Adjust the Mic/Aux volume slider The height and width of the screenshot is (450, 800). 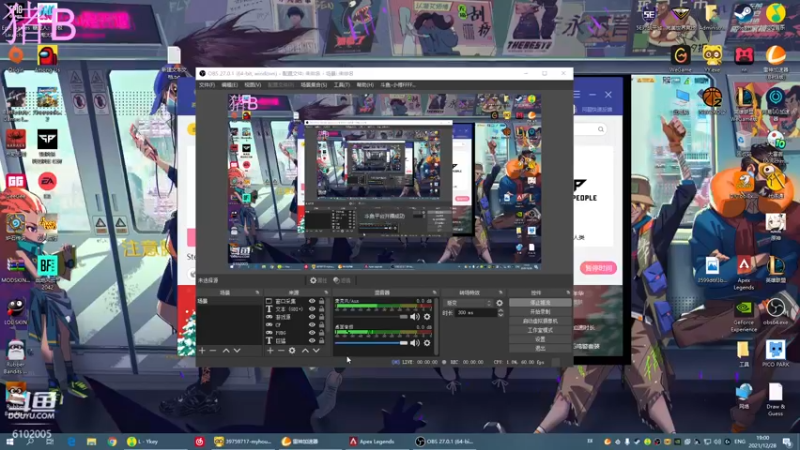coord(371,317)
